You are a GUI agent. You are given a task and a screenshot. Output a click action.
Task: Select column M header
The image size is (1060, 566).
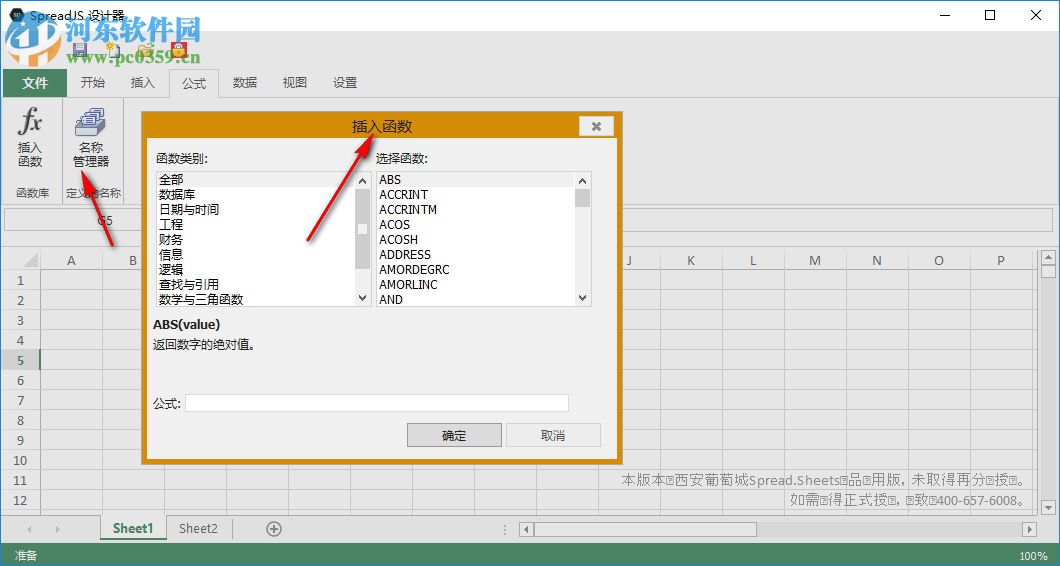[815, 260]
